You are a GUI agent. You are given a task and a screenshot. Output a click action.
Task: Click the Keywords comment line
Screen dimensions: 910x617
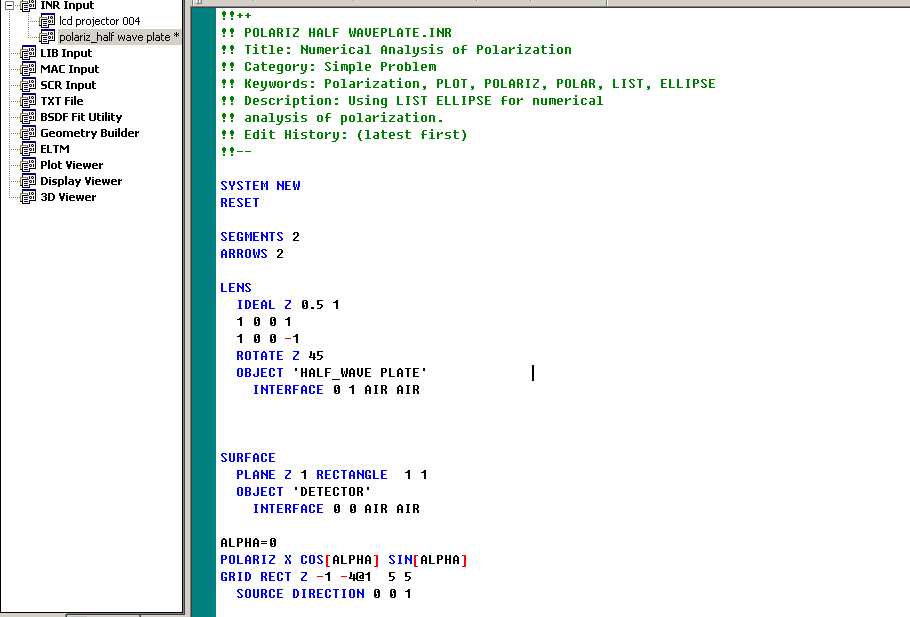point(468,84)
